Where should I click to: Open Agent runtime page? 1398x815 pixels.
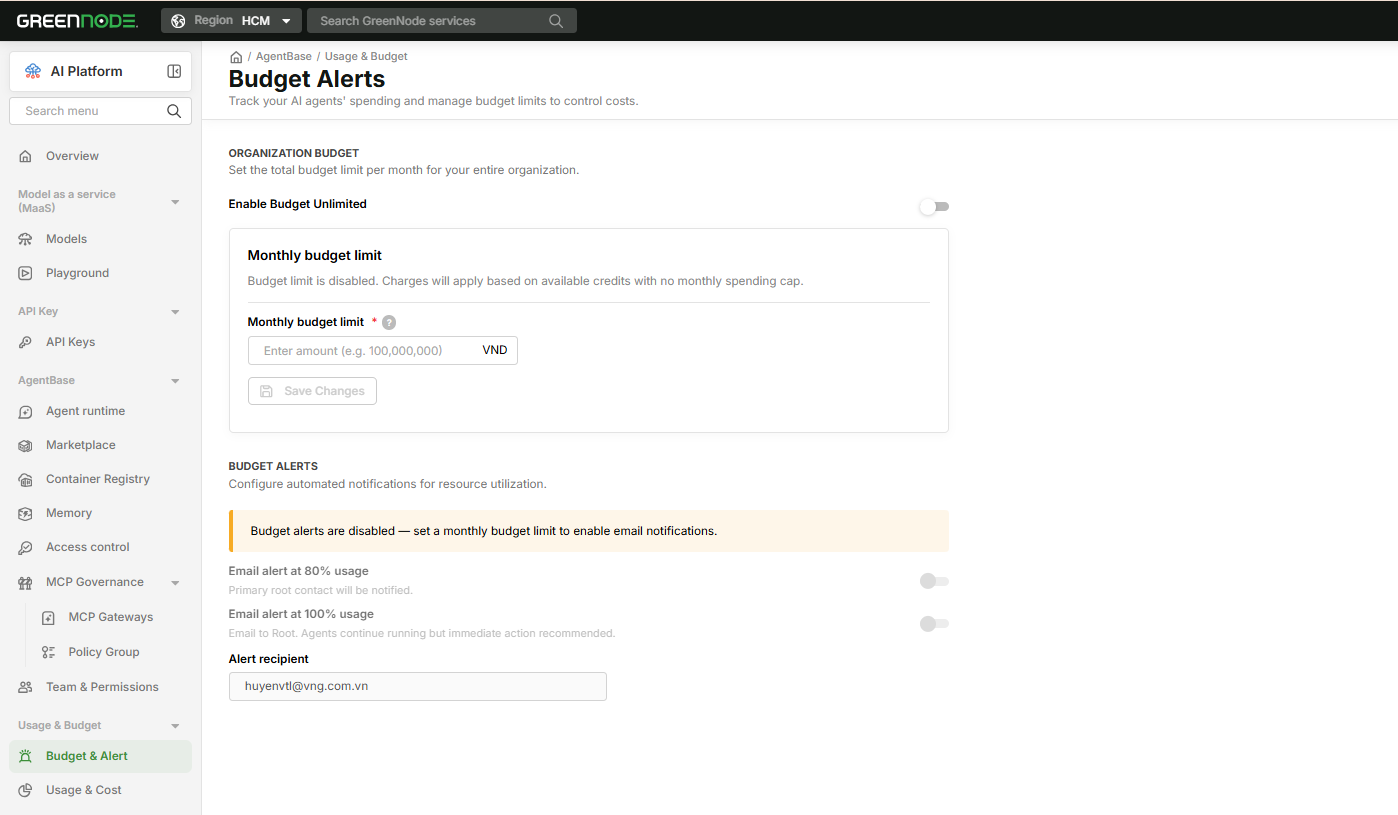click(100, 411)
